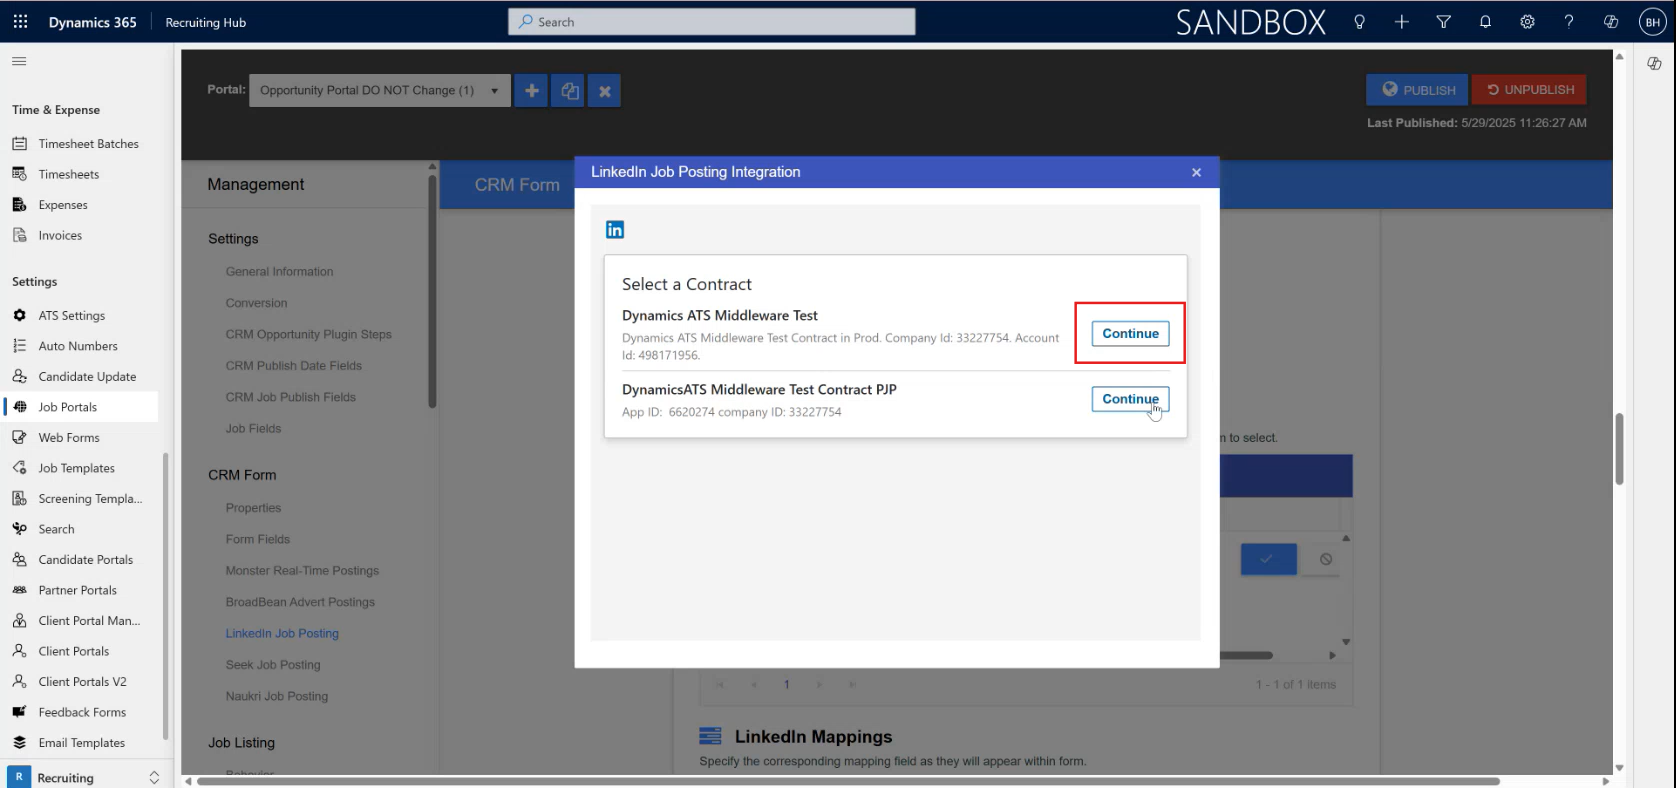Delete portal using the X icon button
The width and height of the screenshot is (1676, 788).
pyautogui.click(x=605, y=91)
